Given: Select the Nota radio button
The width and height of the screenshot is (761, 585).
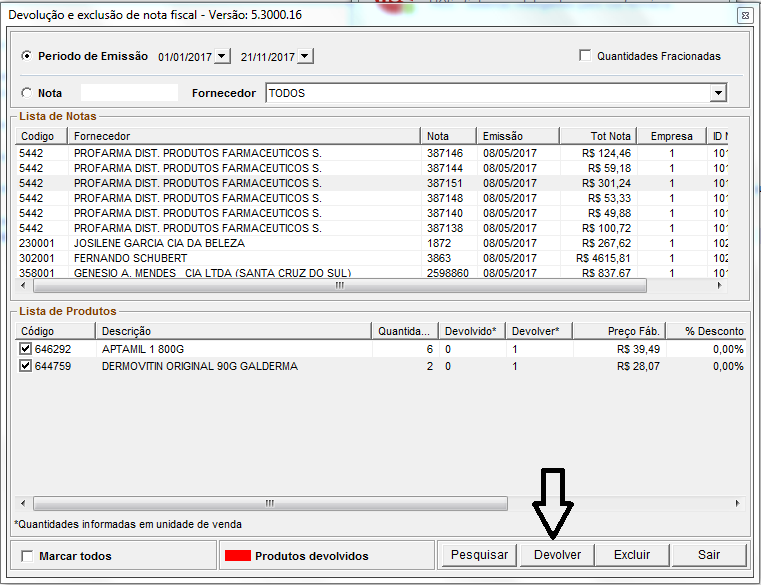Looking at the screenshot, I should click(x=26, y=93).
